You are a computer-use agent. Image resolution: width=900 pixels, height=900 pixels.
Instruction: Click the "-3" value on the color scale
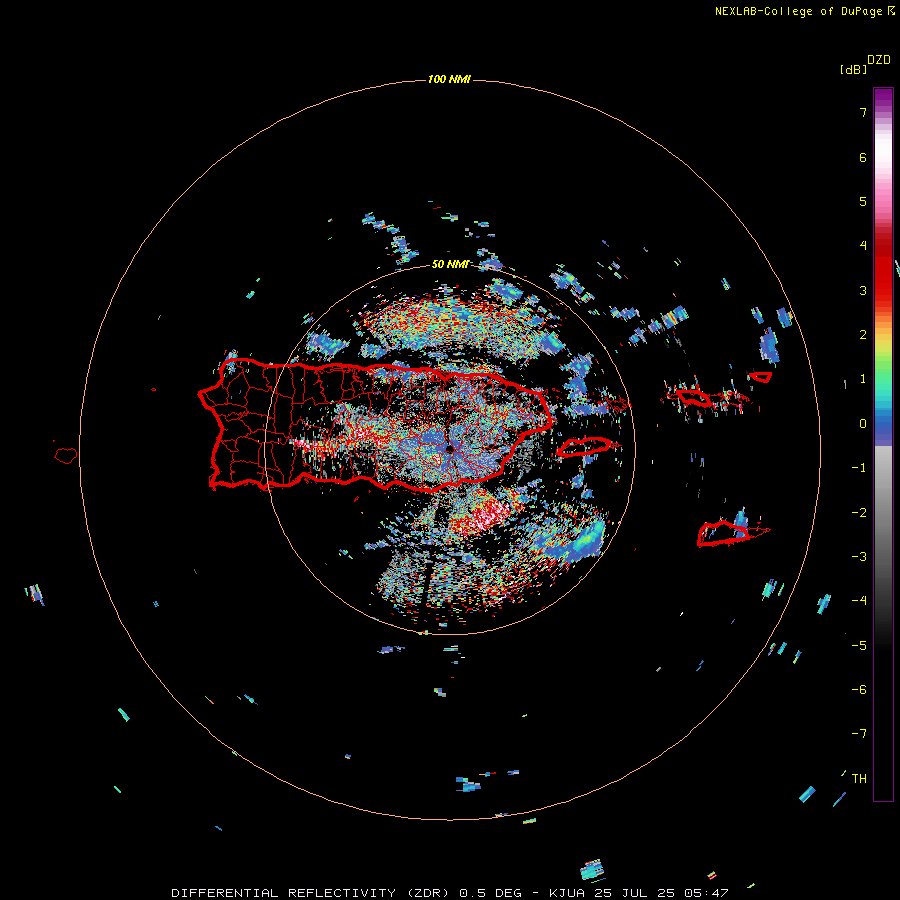[x=859, y=557]
